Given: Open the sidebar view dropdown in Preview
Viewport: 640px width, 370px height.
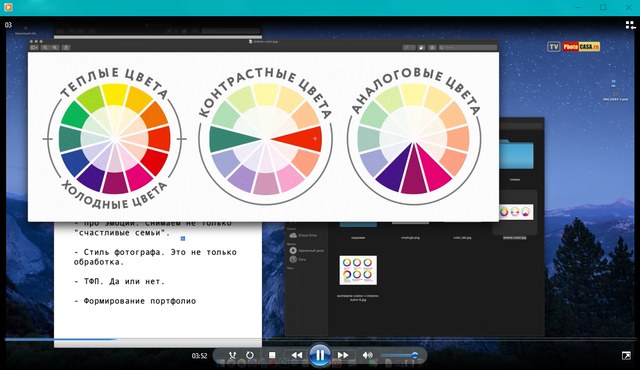Looking at the screenshot, I should pyautogui.click(x=34, y=48).
